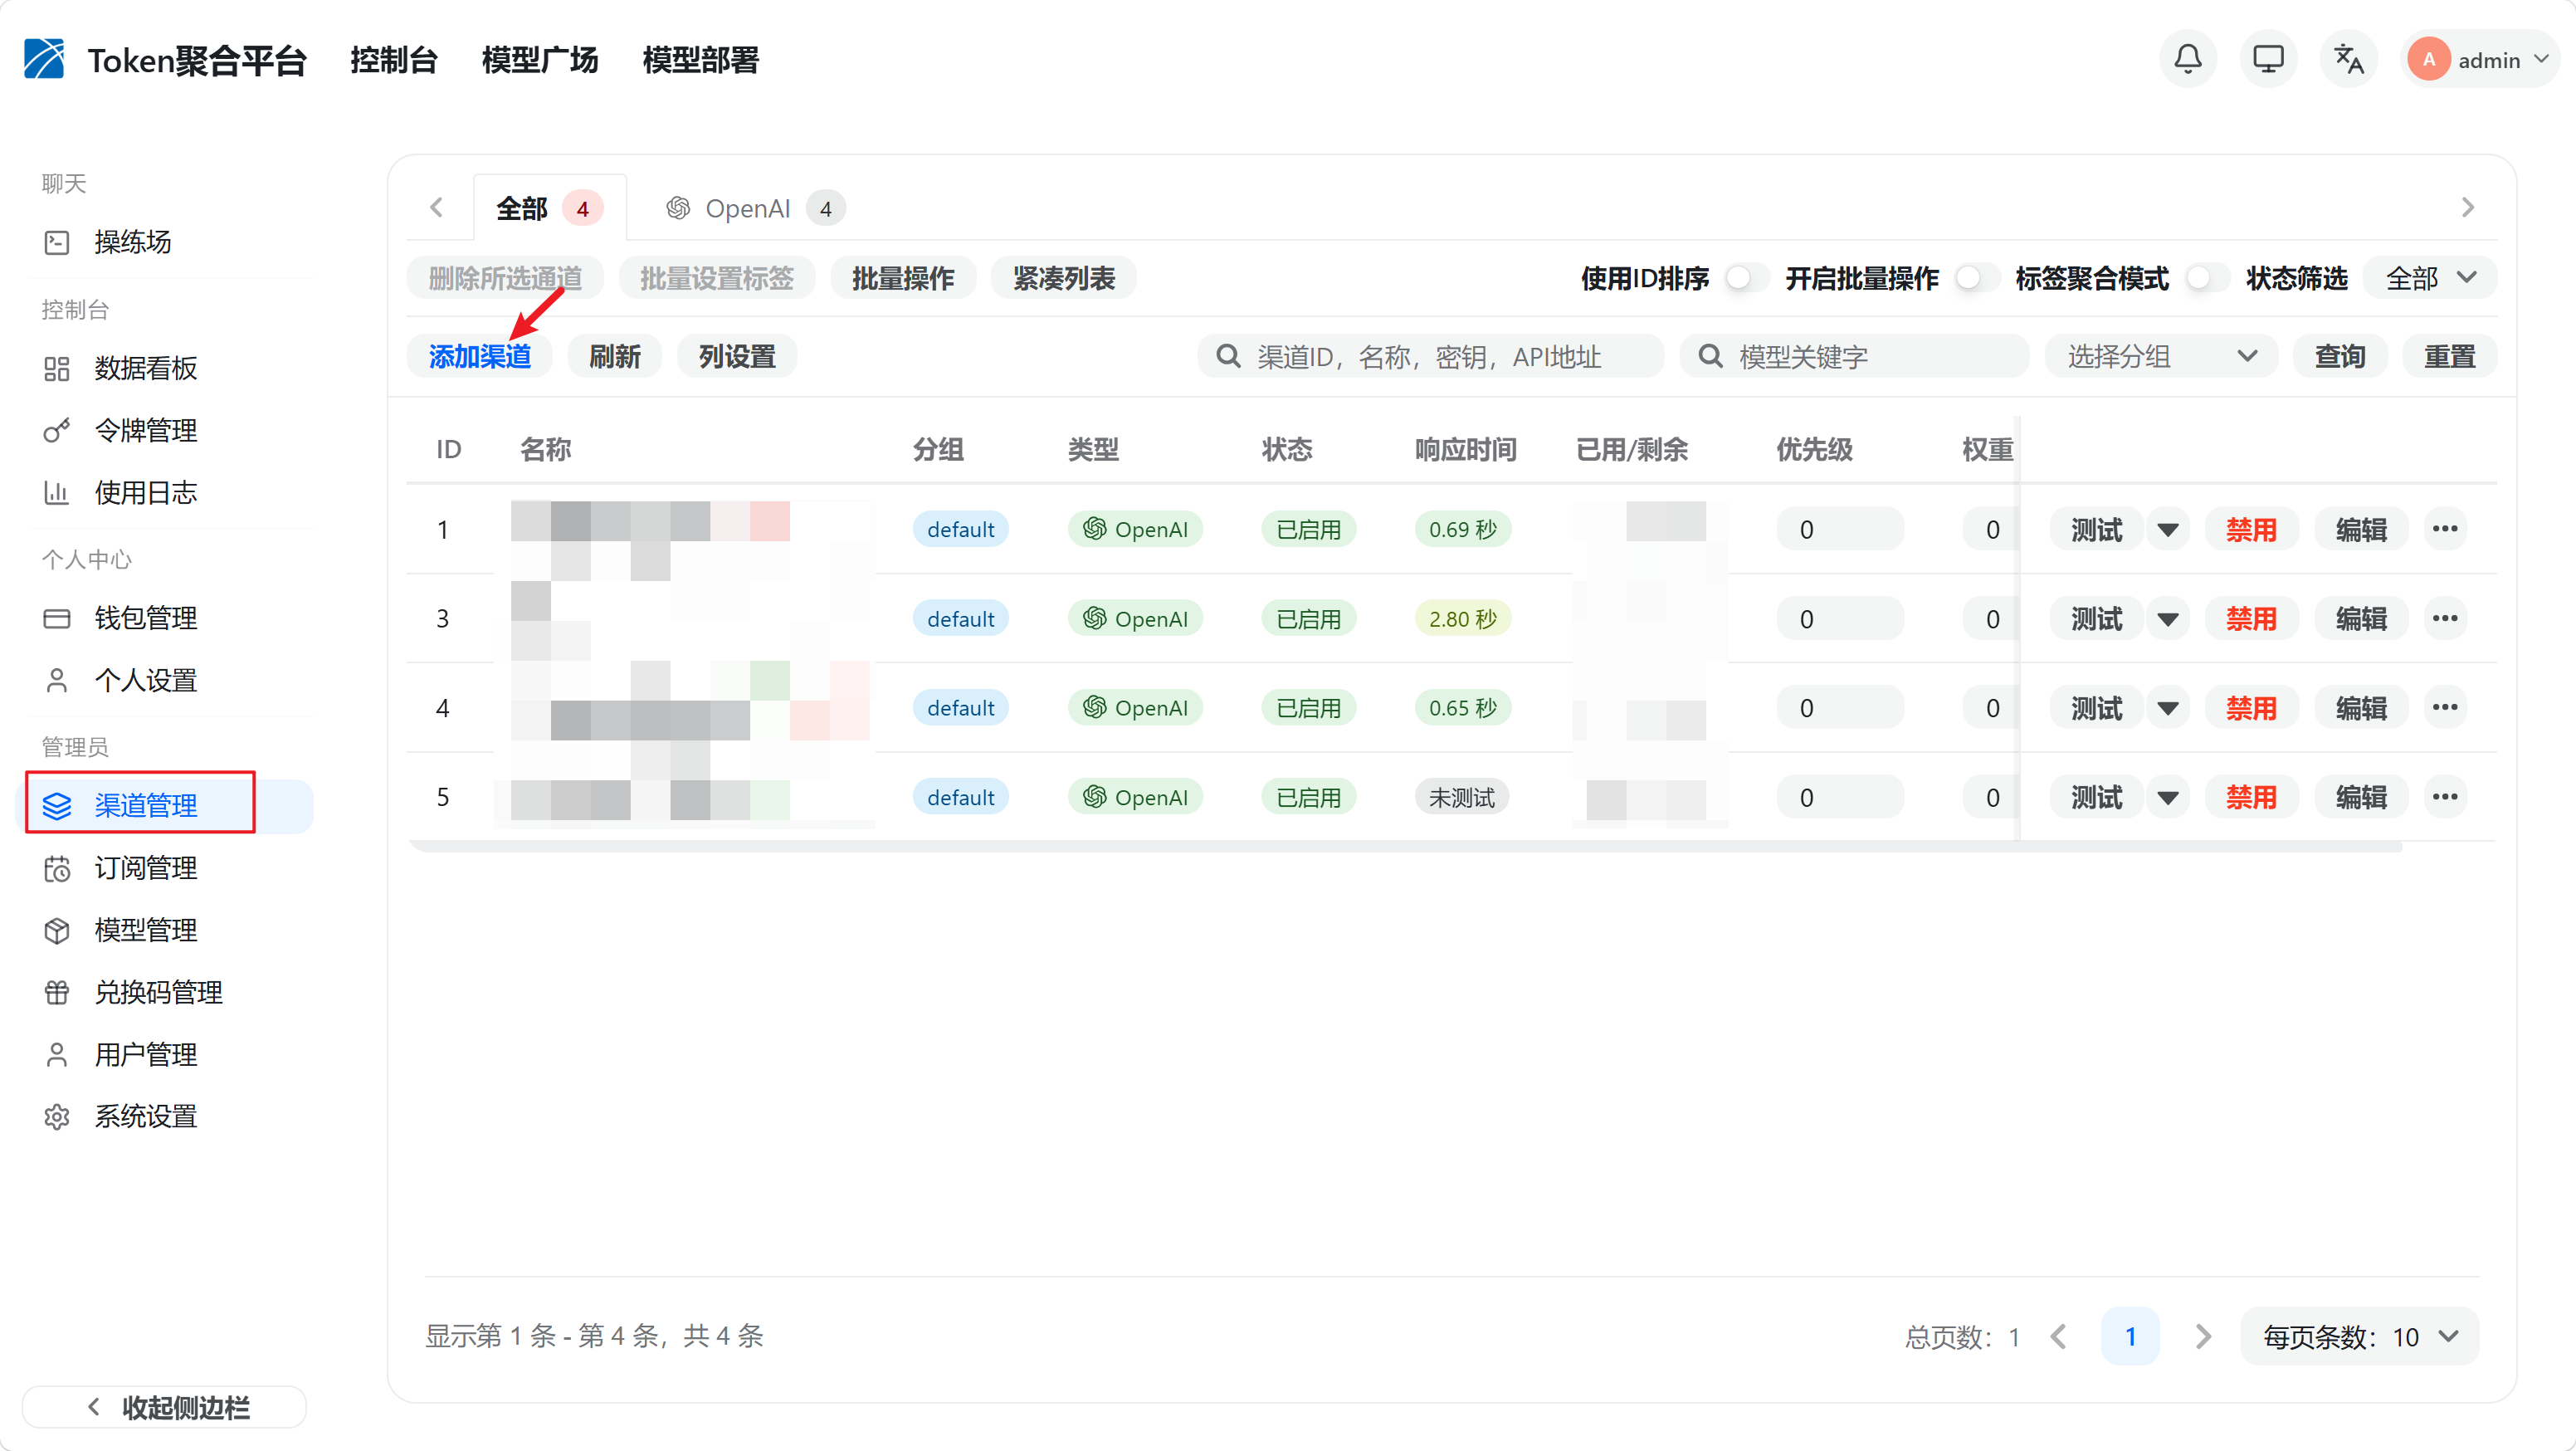
Task: Click the 重置 reset button
Action: (2450, 356)
